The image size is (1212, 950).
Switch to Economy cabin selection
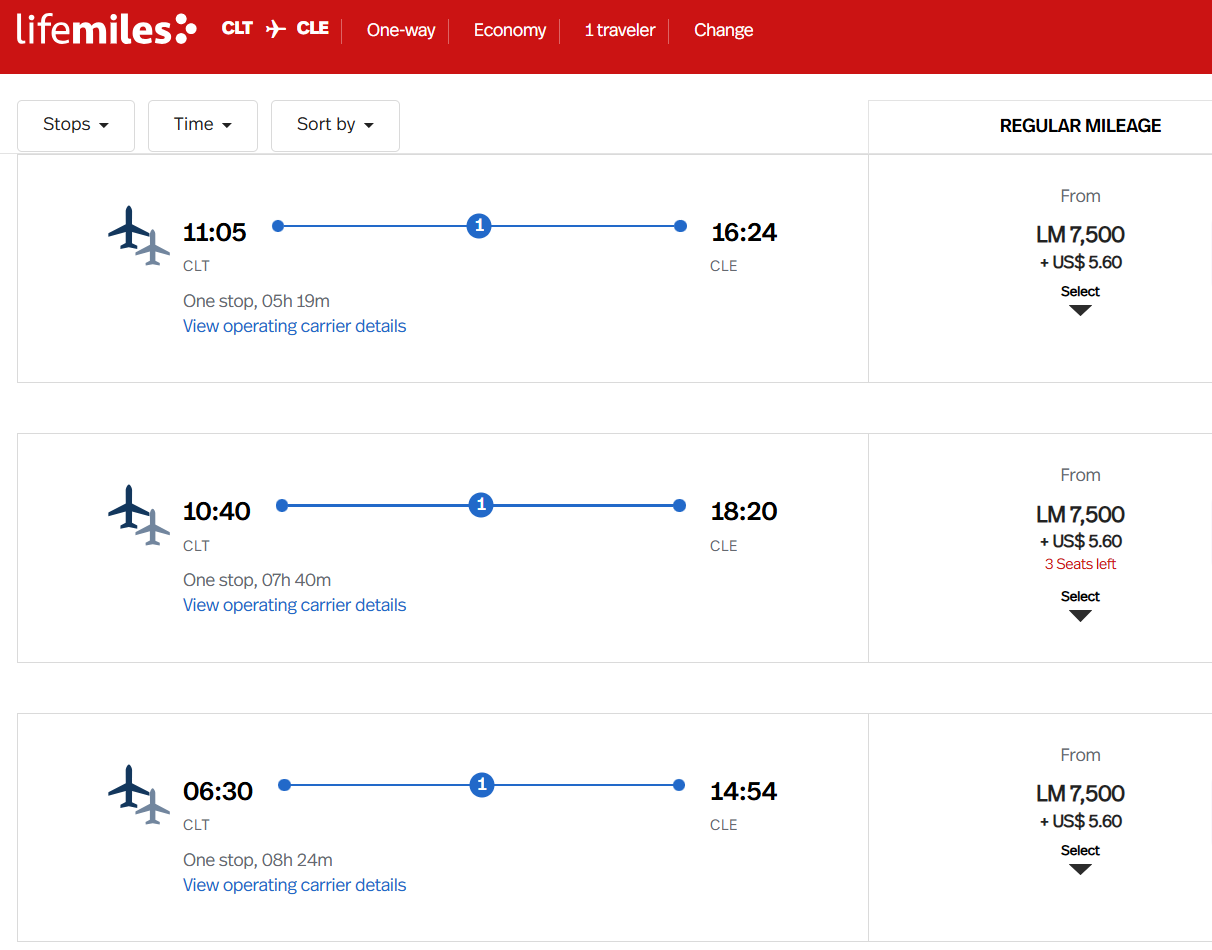click(x=509, y=30)
